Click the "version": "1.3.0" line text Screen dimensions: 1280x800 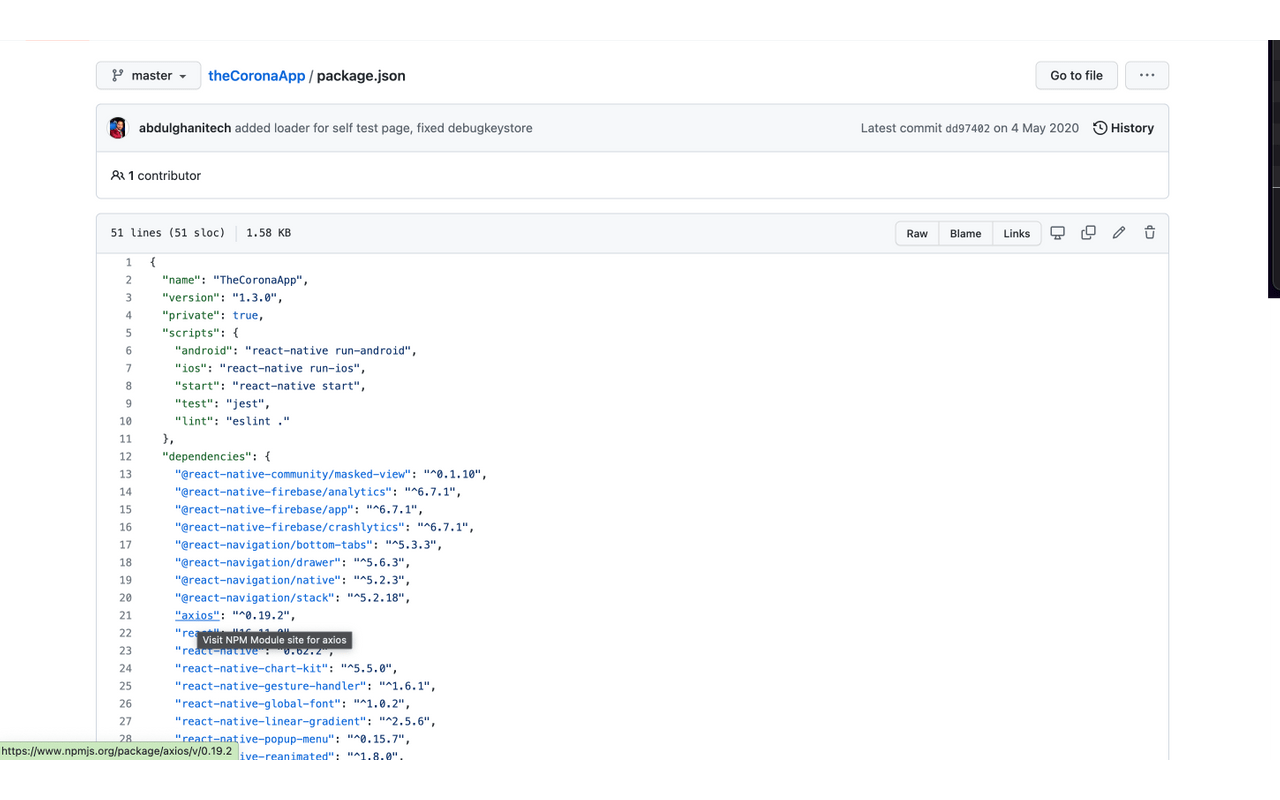tap(223, 298)
